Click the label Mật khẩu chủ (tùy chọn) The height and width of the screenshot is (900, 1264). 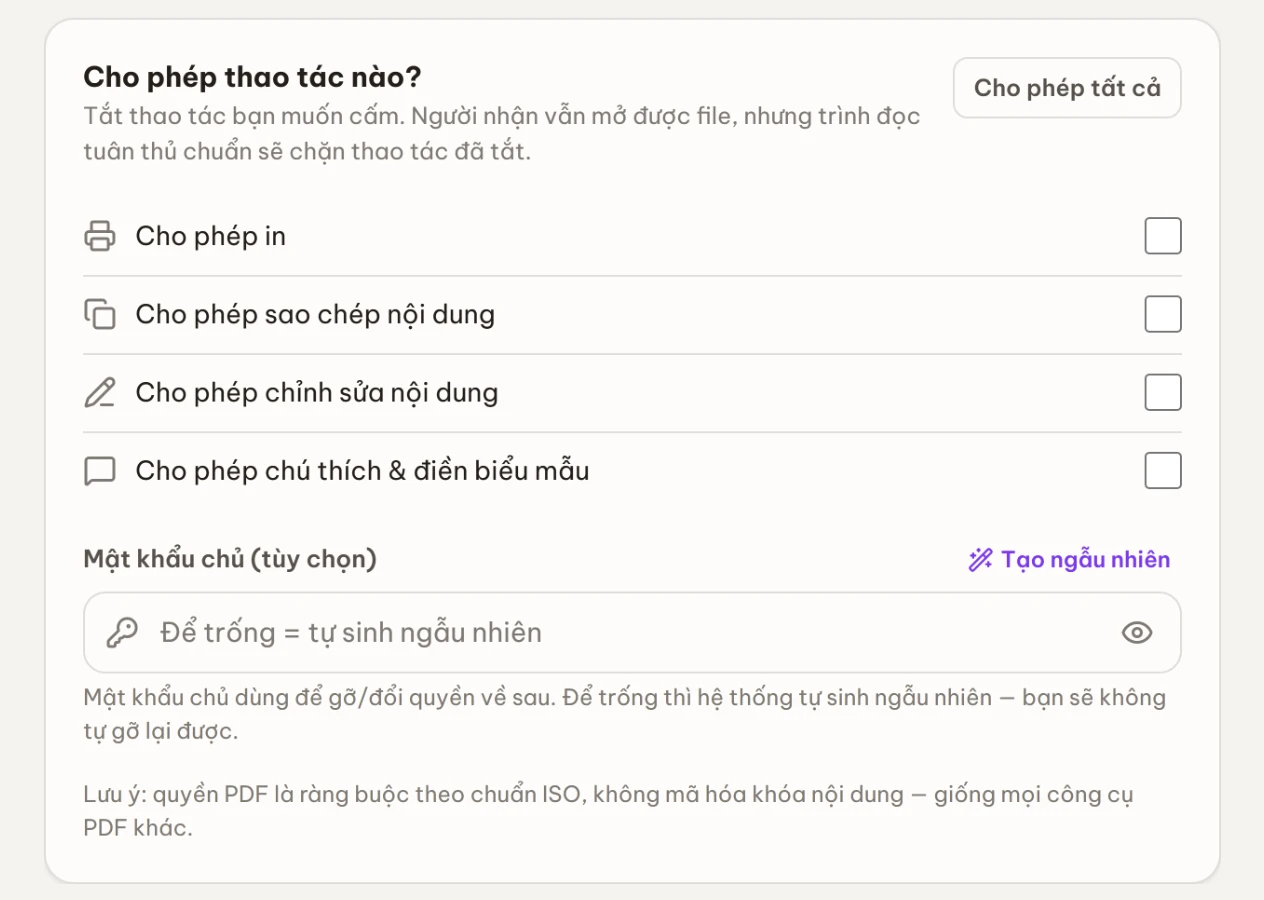pos(230,559)
